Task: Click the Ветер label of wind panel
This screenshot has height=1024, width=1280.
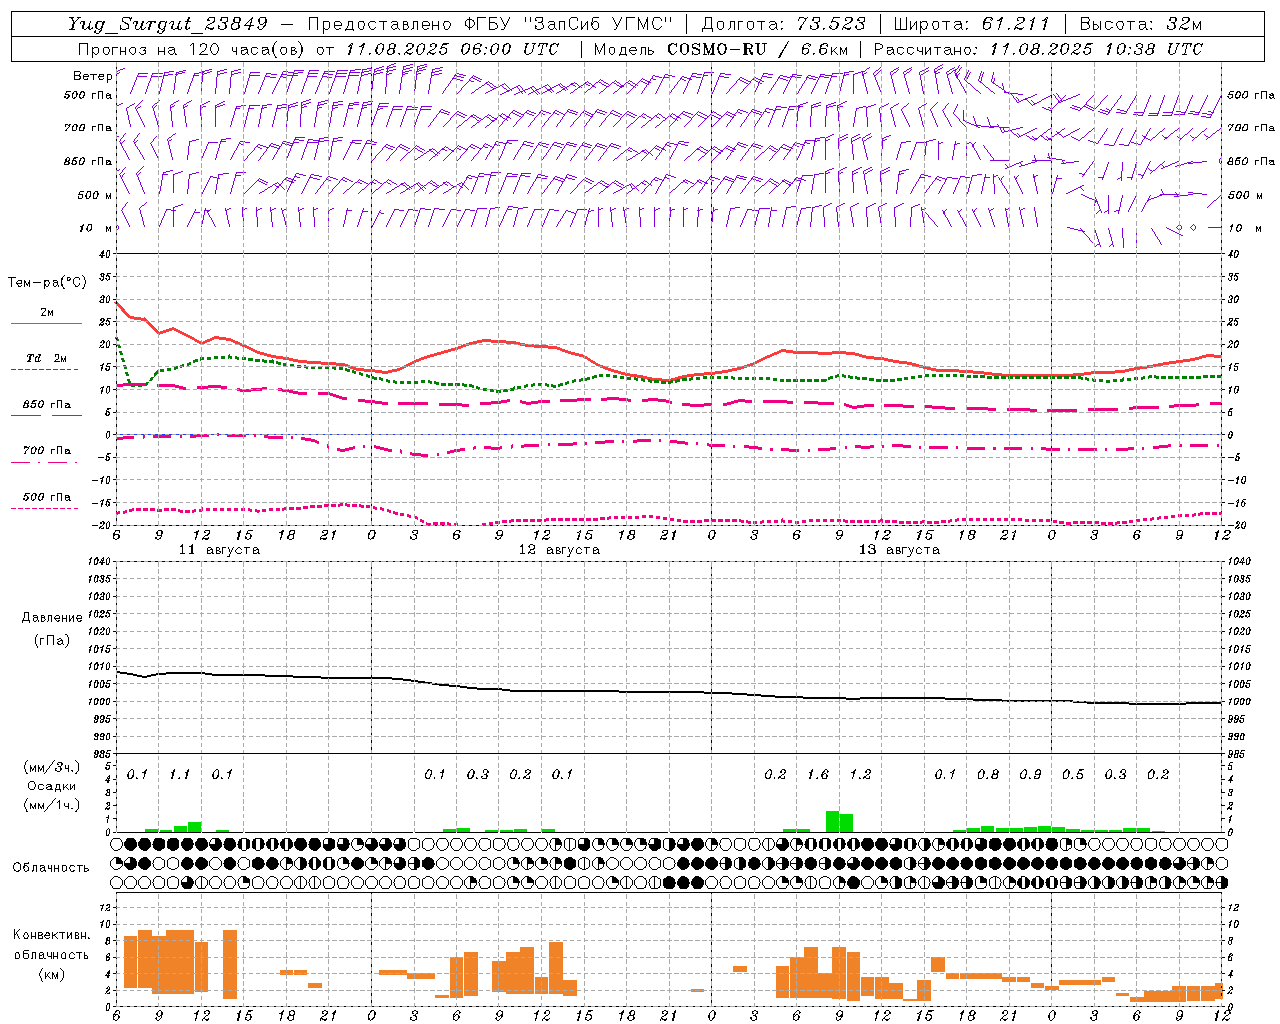Action: (x=92, y=76)
